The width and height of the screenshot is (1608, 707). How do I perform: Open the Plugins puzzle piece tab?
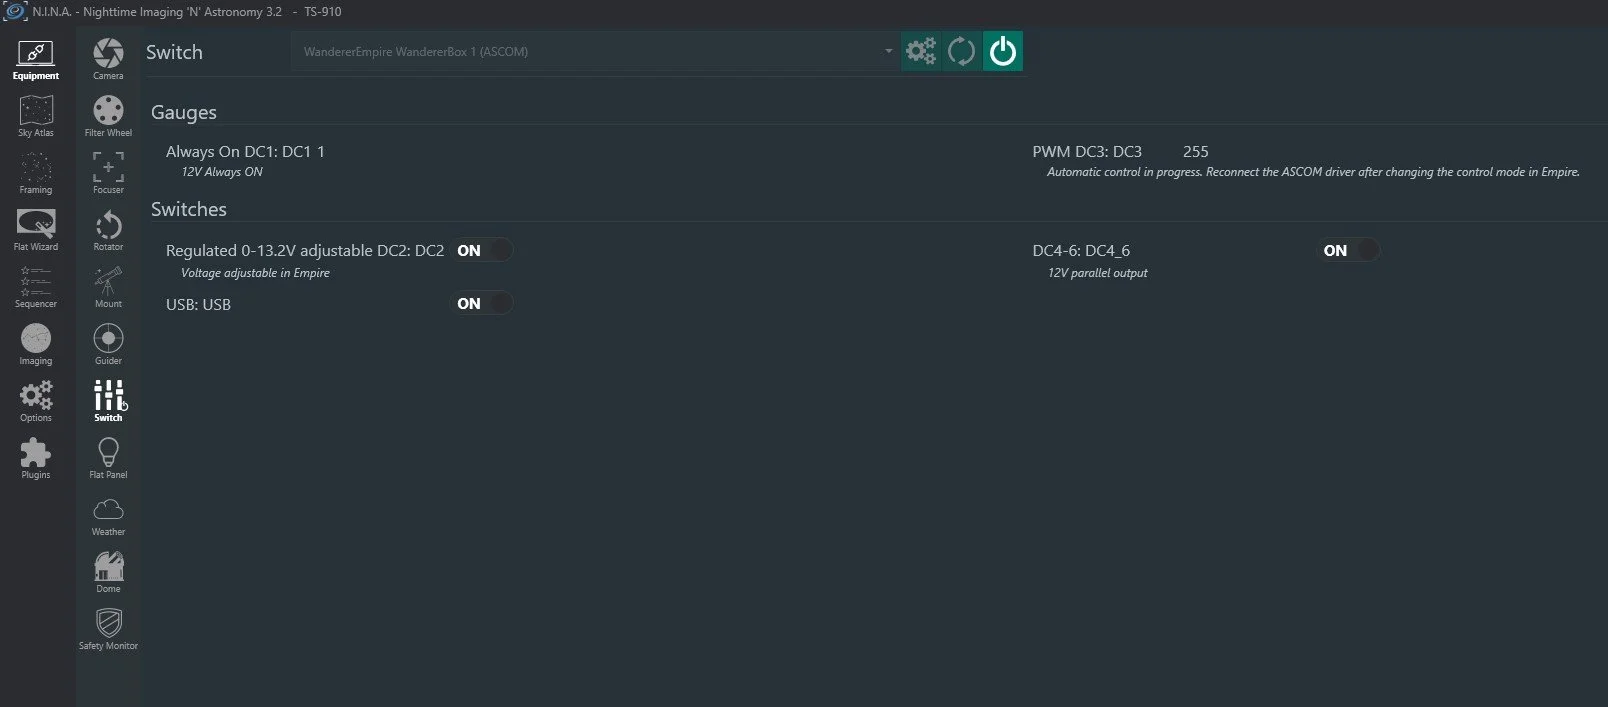point(36,458)
